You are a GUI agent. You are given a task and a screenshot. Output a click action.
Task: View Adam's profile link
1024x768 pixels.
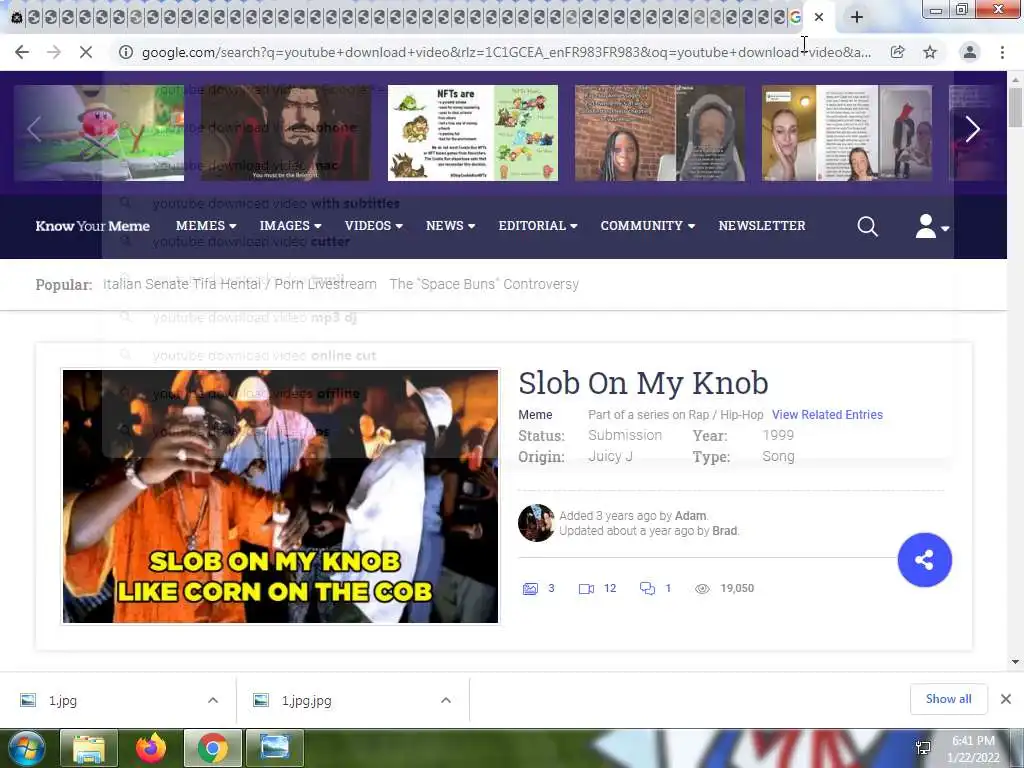click(690, 516)
